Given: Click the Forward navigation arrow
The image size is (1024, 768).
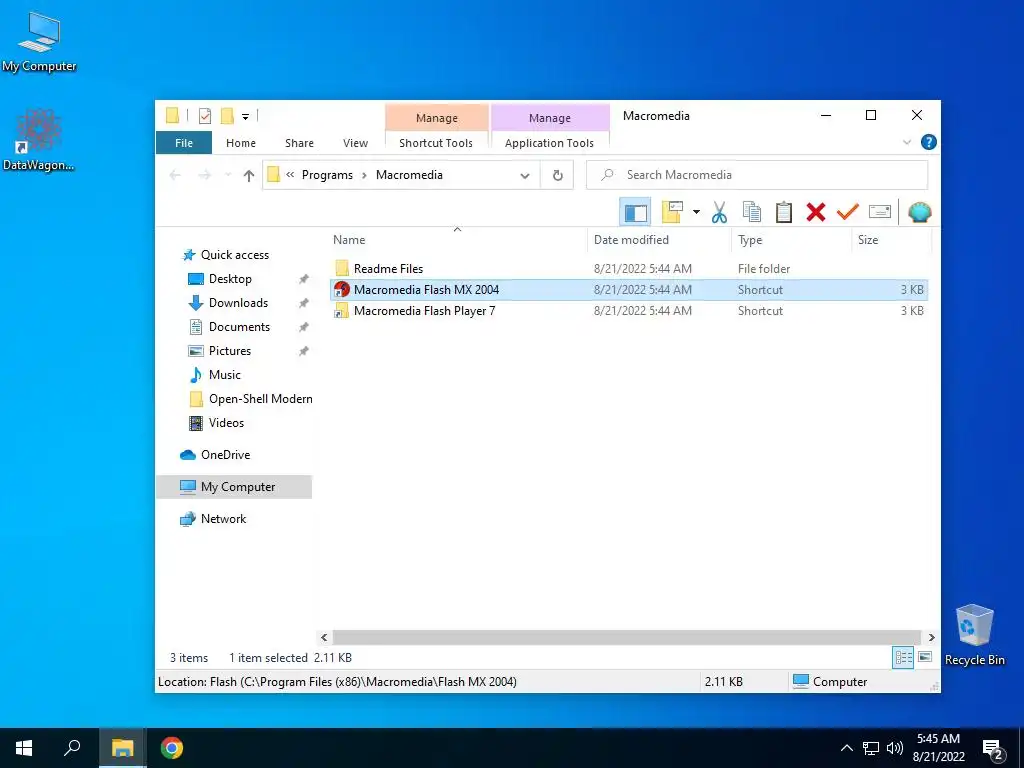Looking at the screenshot, I should [x=204, y=175].
